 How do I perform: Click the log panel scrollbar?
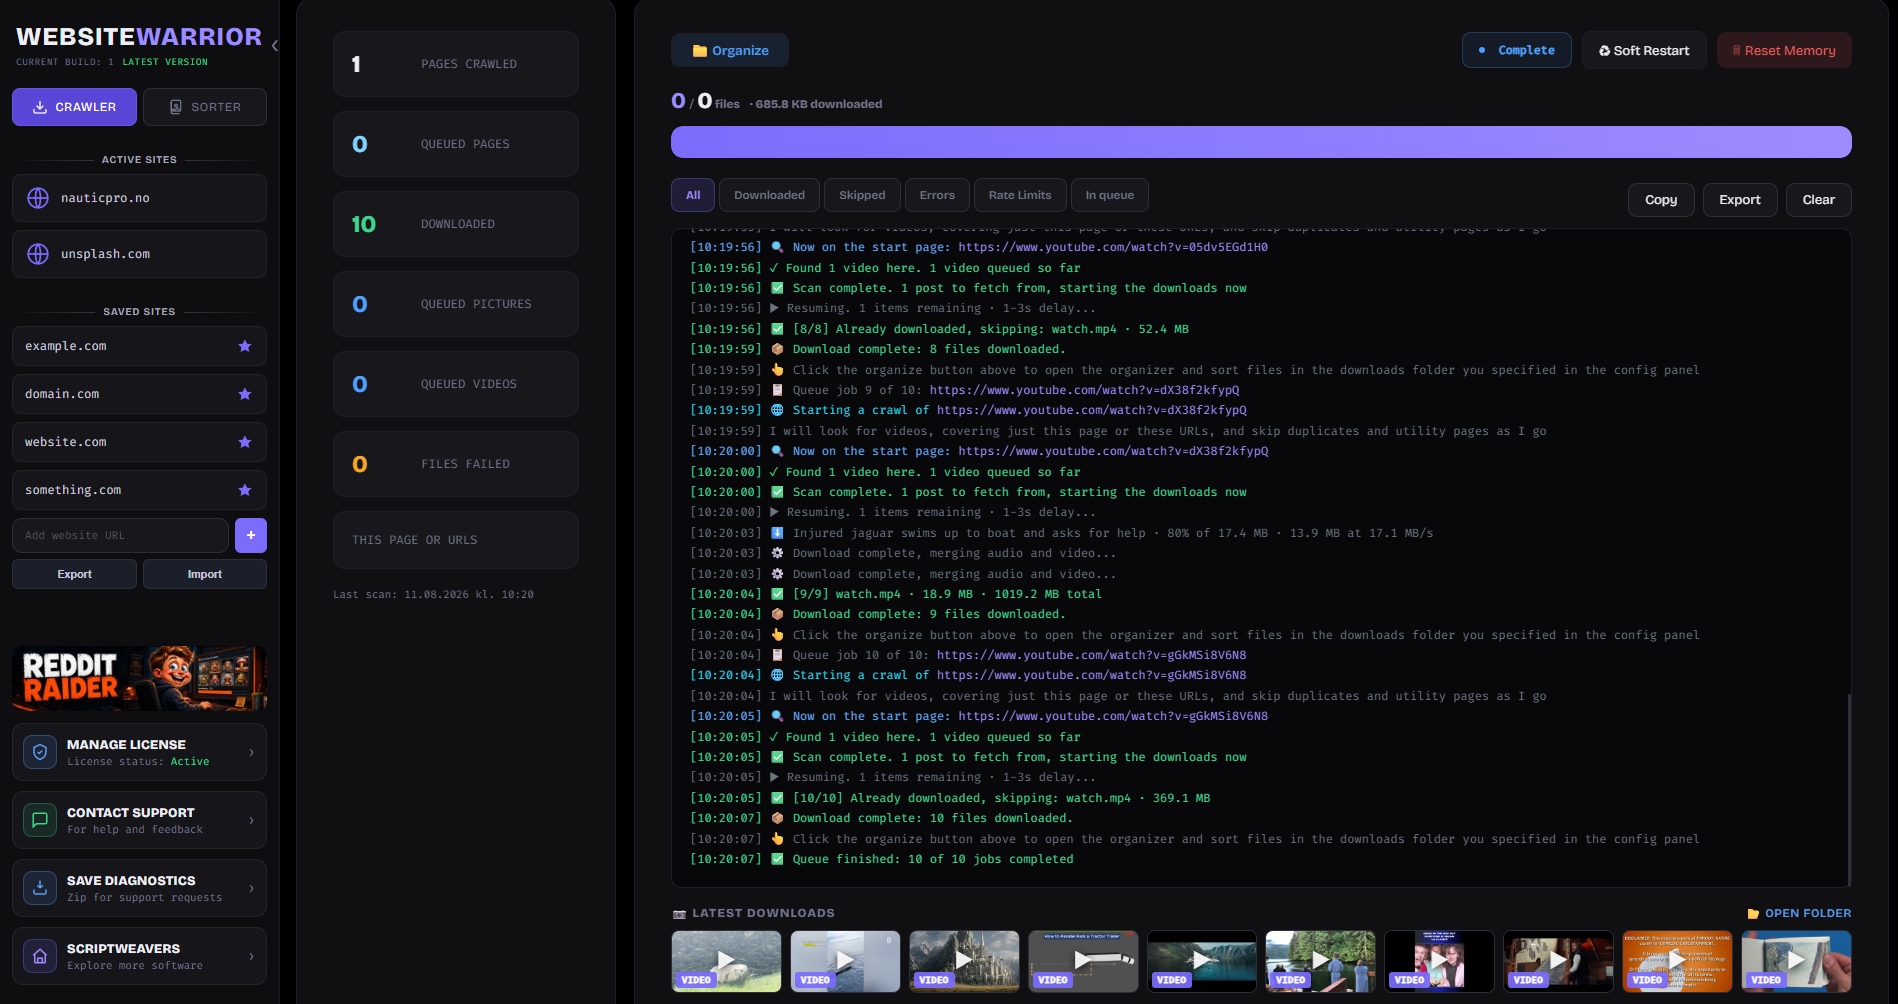tap(1849, 788)
